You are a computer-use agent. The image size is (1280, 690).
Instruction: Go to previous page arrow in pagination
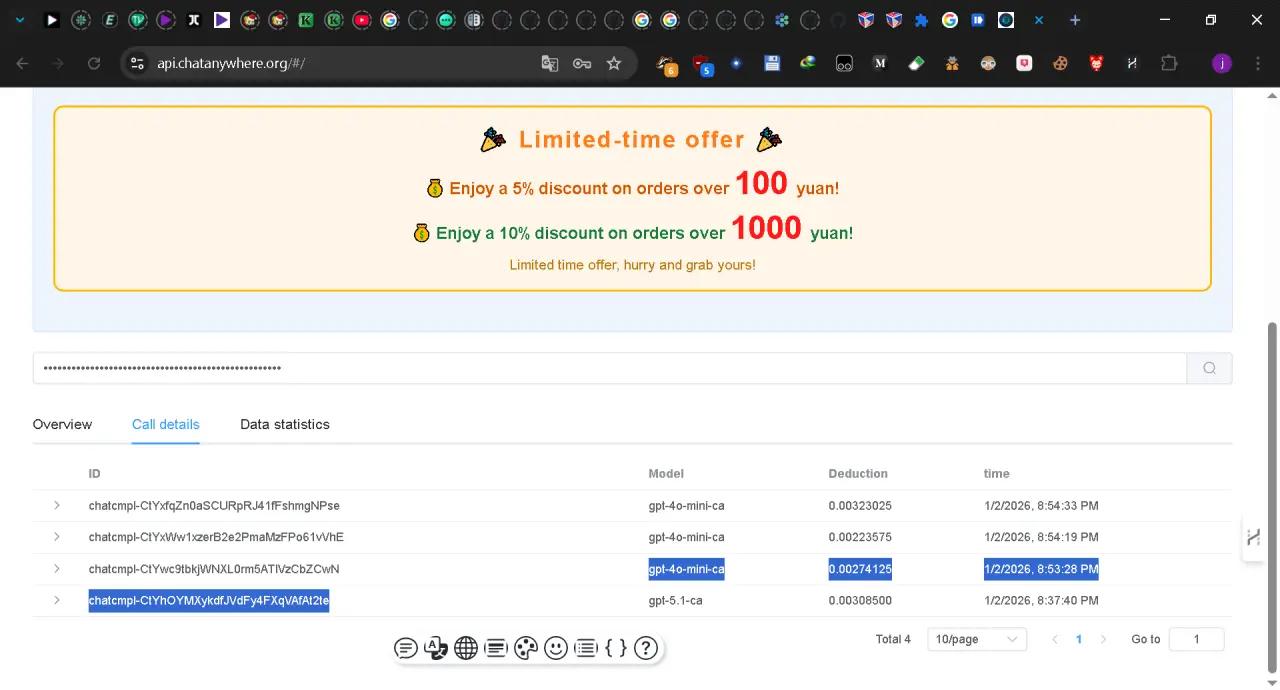(1055, 639)
